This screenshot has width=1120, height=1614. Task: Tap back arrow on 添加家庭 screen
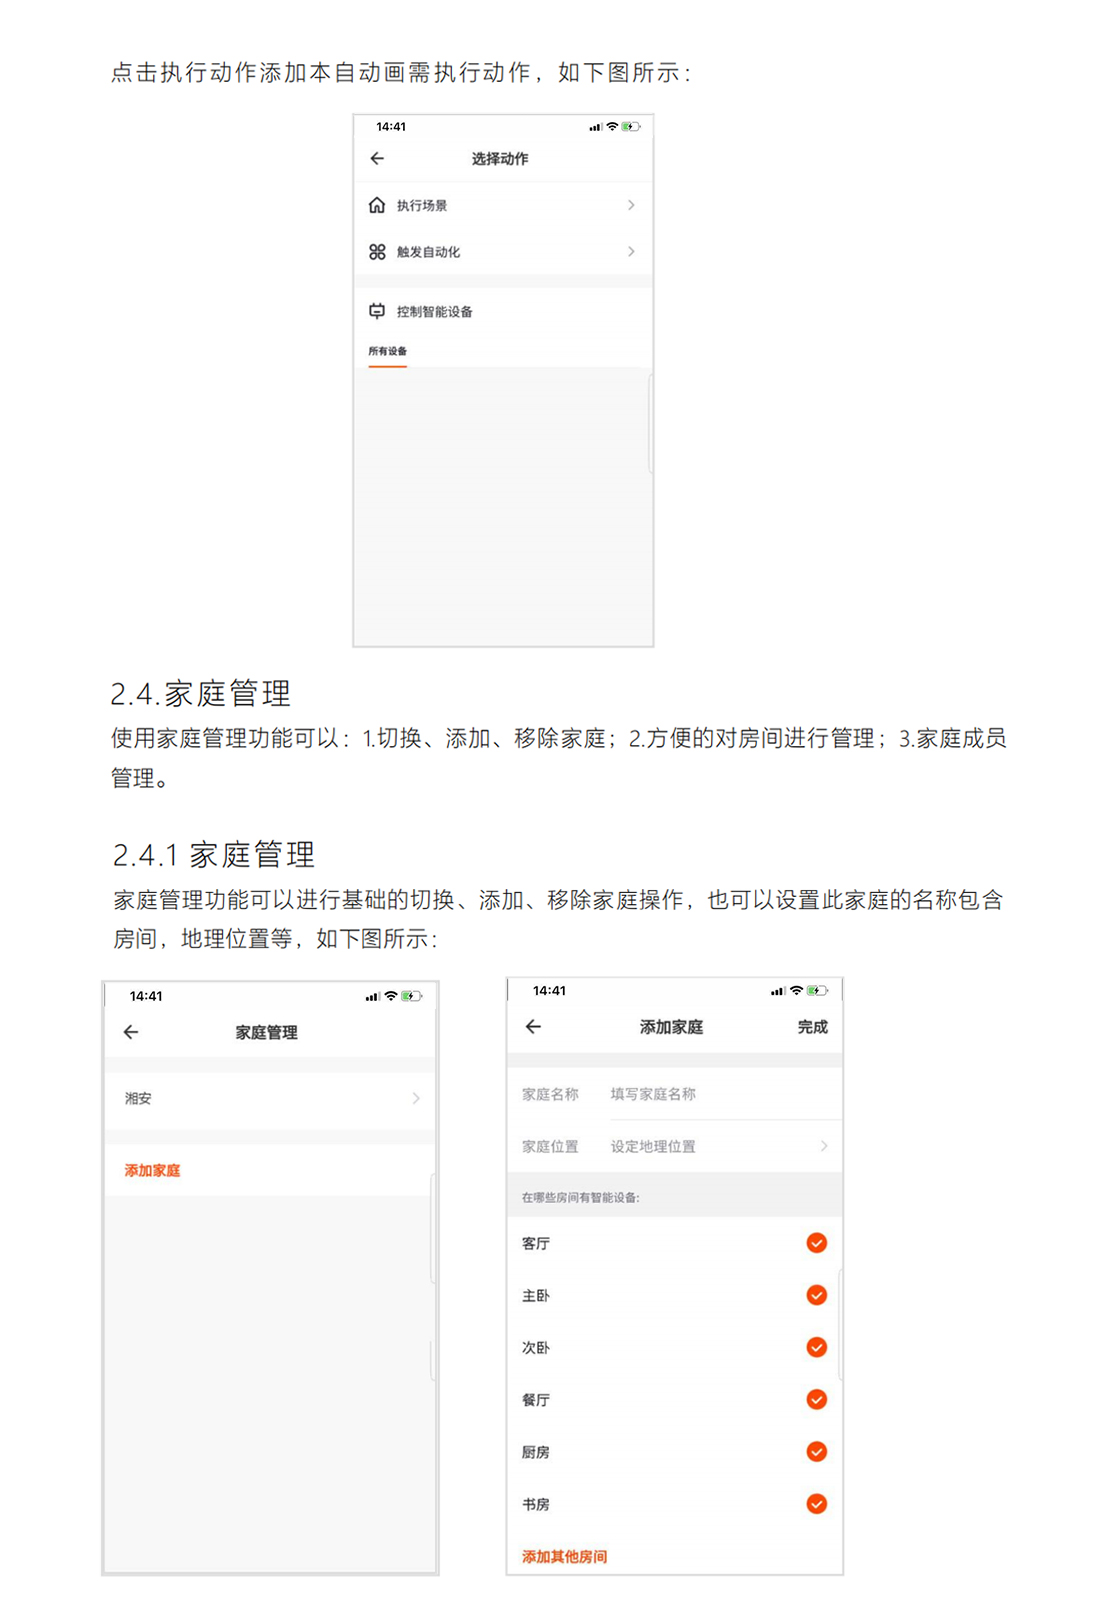(x=533, y=1027)
